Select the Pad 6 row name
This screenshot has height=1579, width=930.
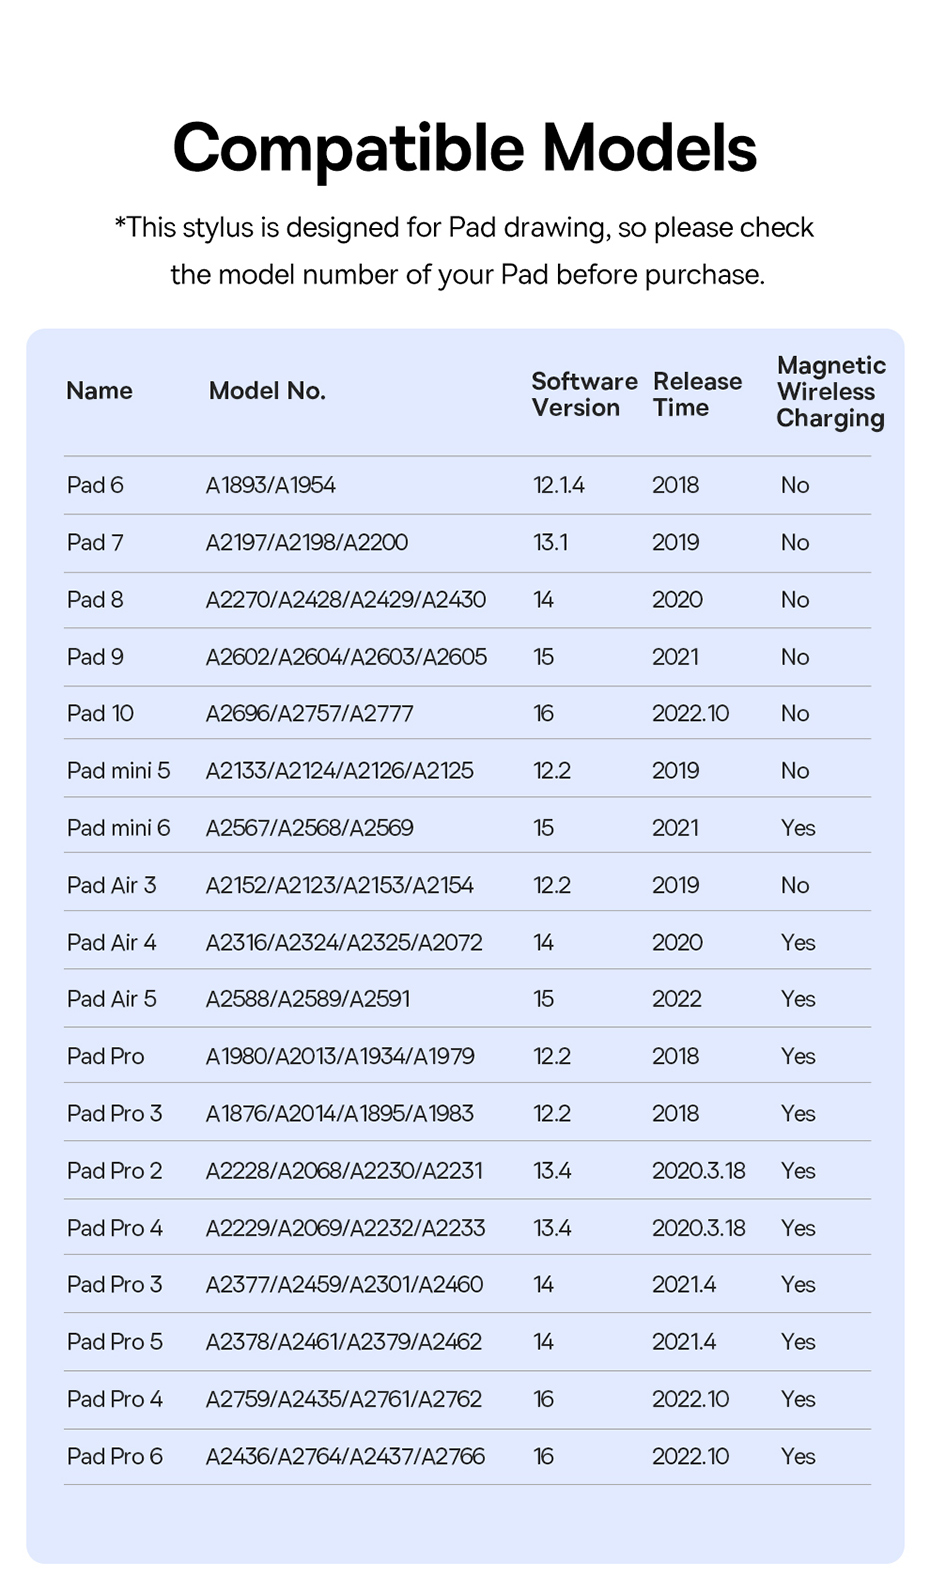pyautogui.click(x=95, y=485)
